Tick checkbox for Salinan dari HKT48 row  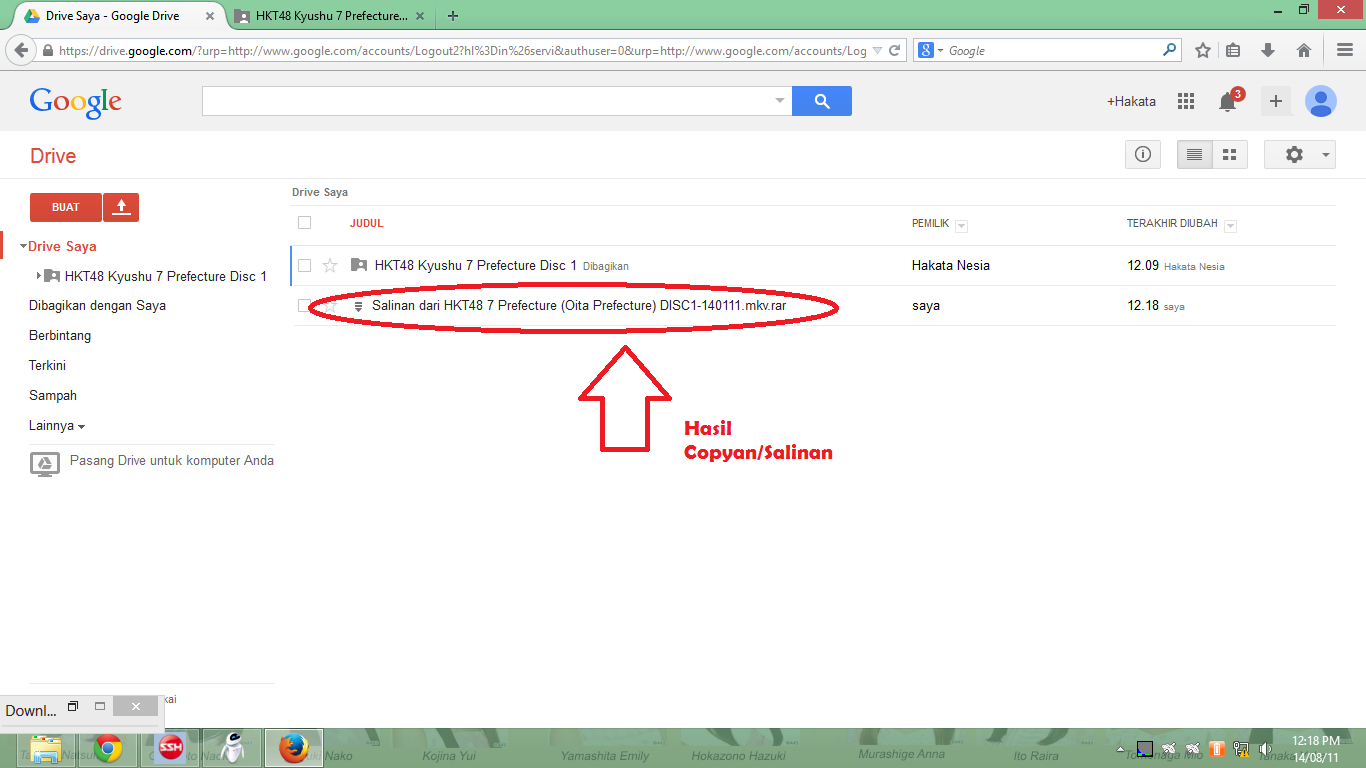304,306
